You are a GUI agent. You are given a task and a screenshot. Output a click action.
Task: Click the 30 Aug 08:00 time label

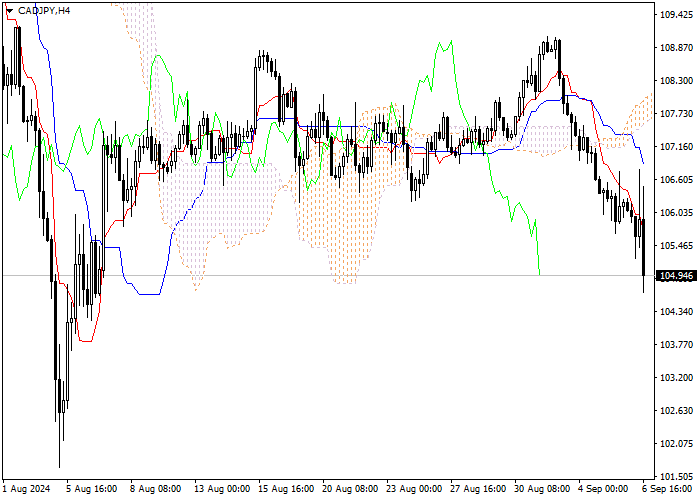click(542, 489)
